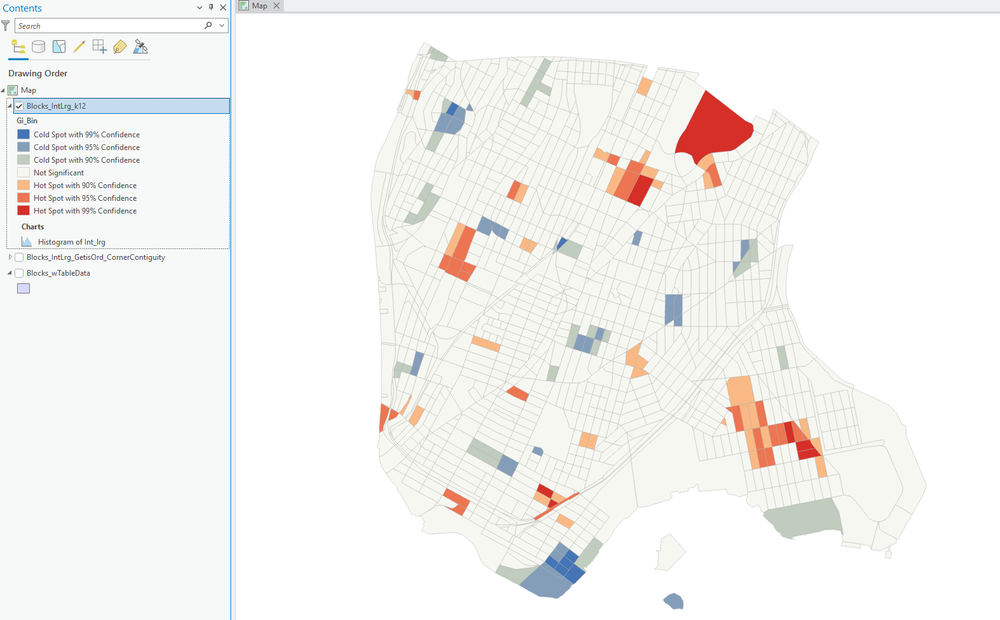Collapse the Blocks_wTableData layer
This screenshot has height=620, width=1000.
click(x=7, y=272)
